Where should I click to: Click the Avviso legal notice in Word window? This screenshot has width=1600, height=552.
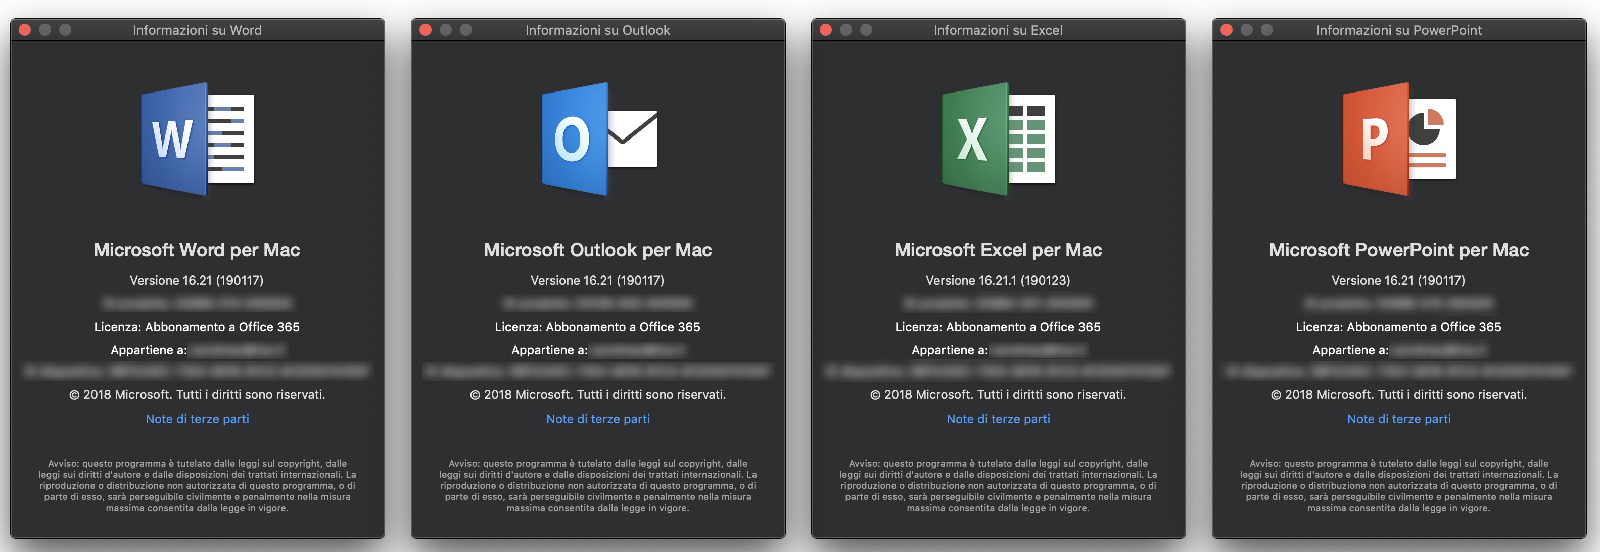pyautogui.click(x=197, y=486)
